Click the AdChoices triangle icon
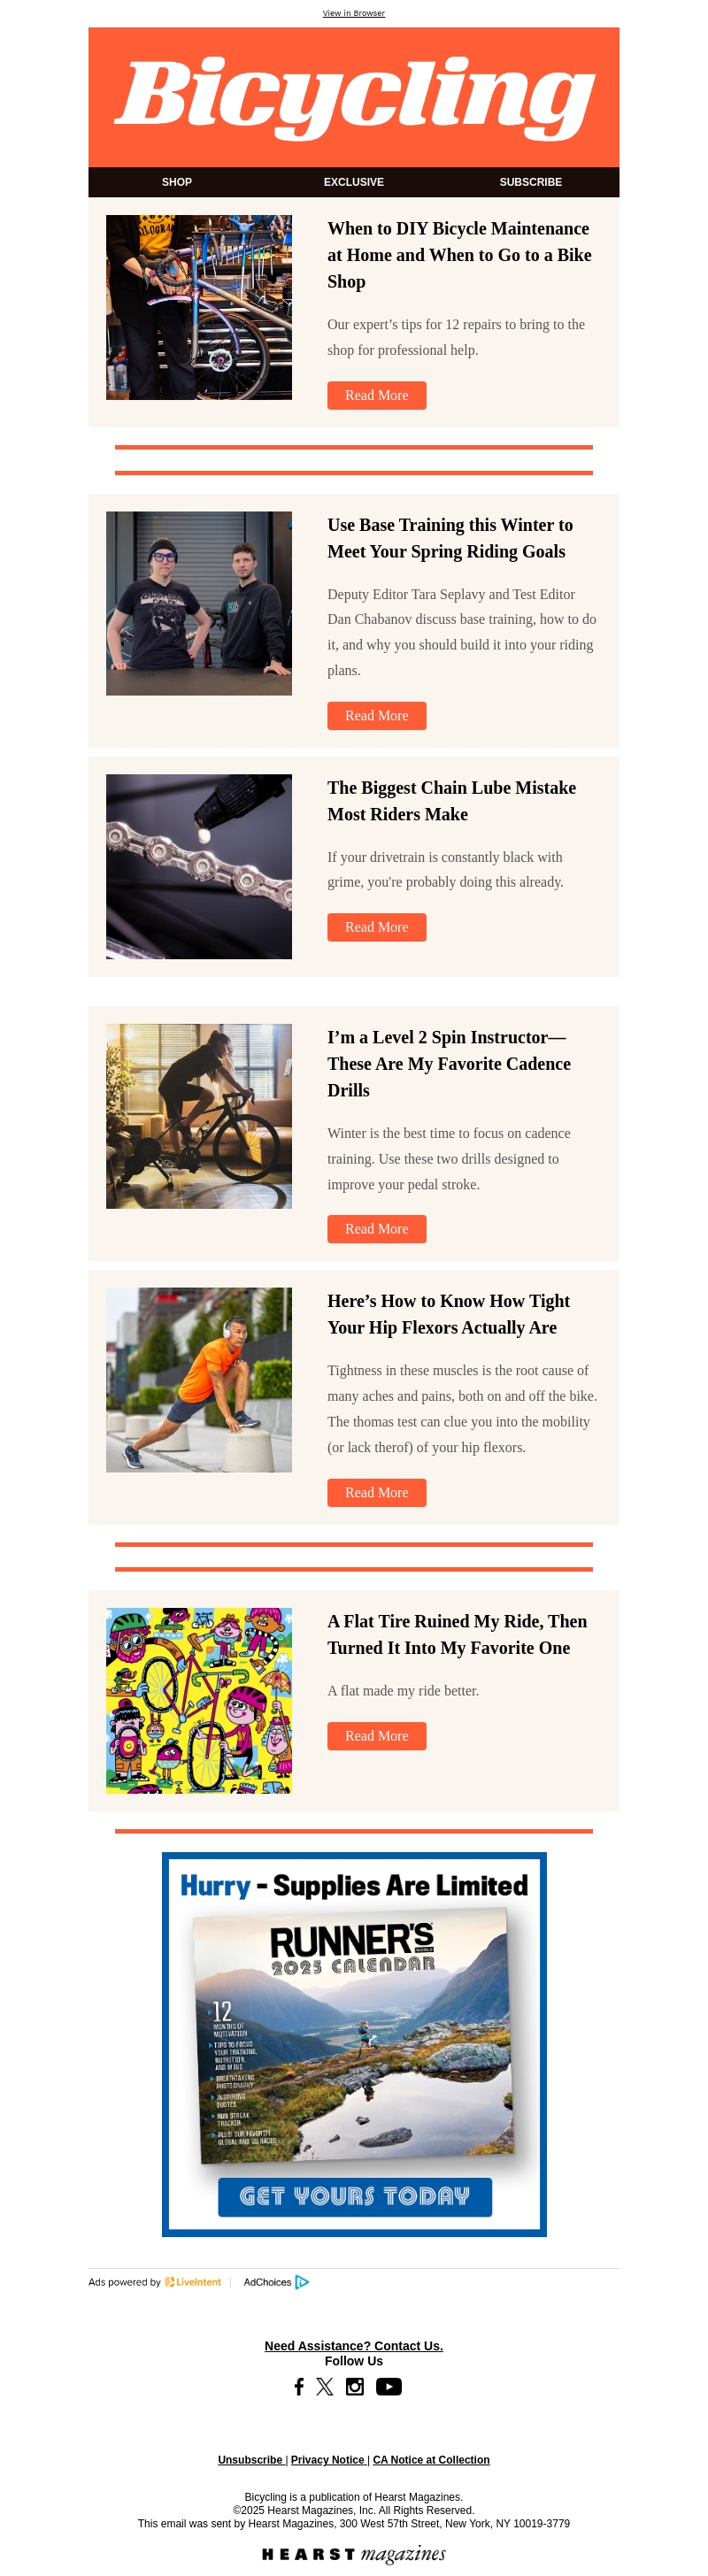 tap(302, 2281)
